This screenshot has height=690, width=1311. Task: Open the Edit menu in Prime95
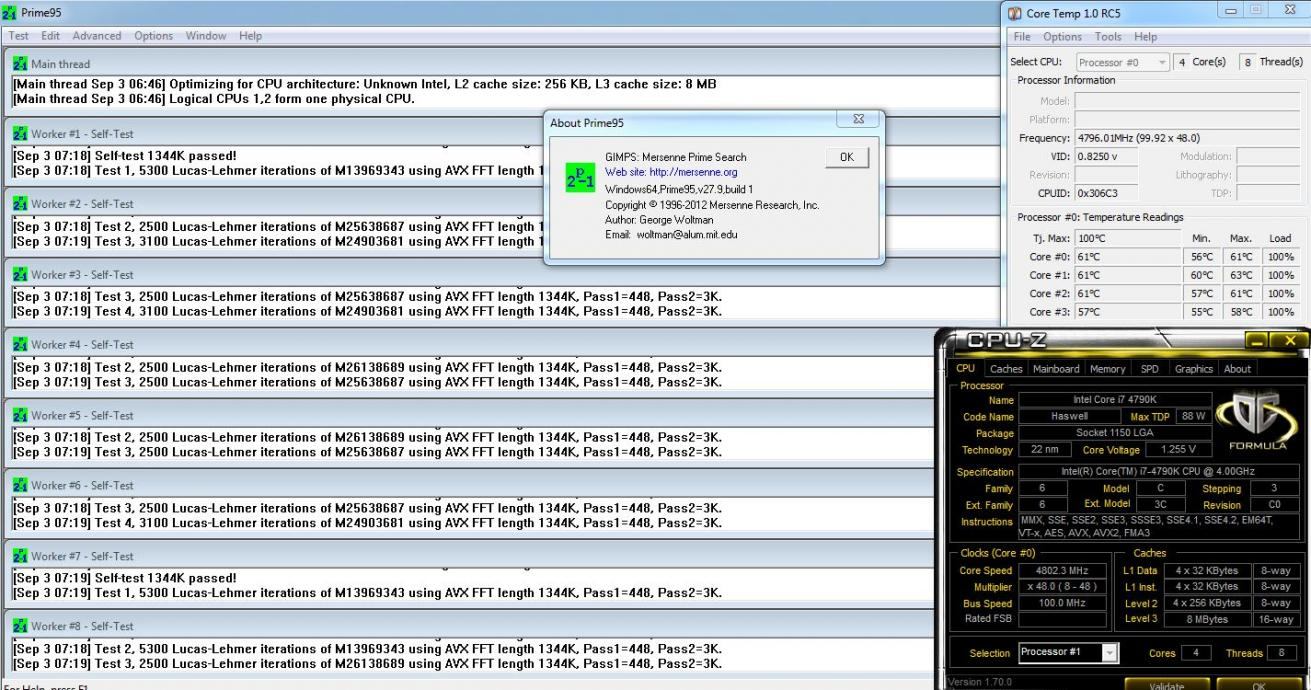click(x=50, y=36)
